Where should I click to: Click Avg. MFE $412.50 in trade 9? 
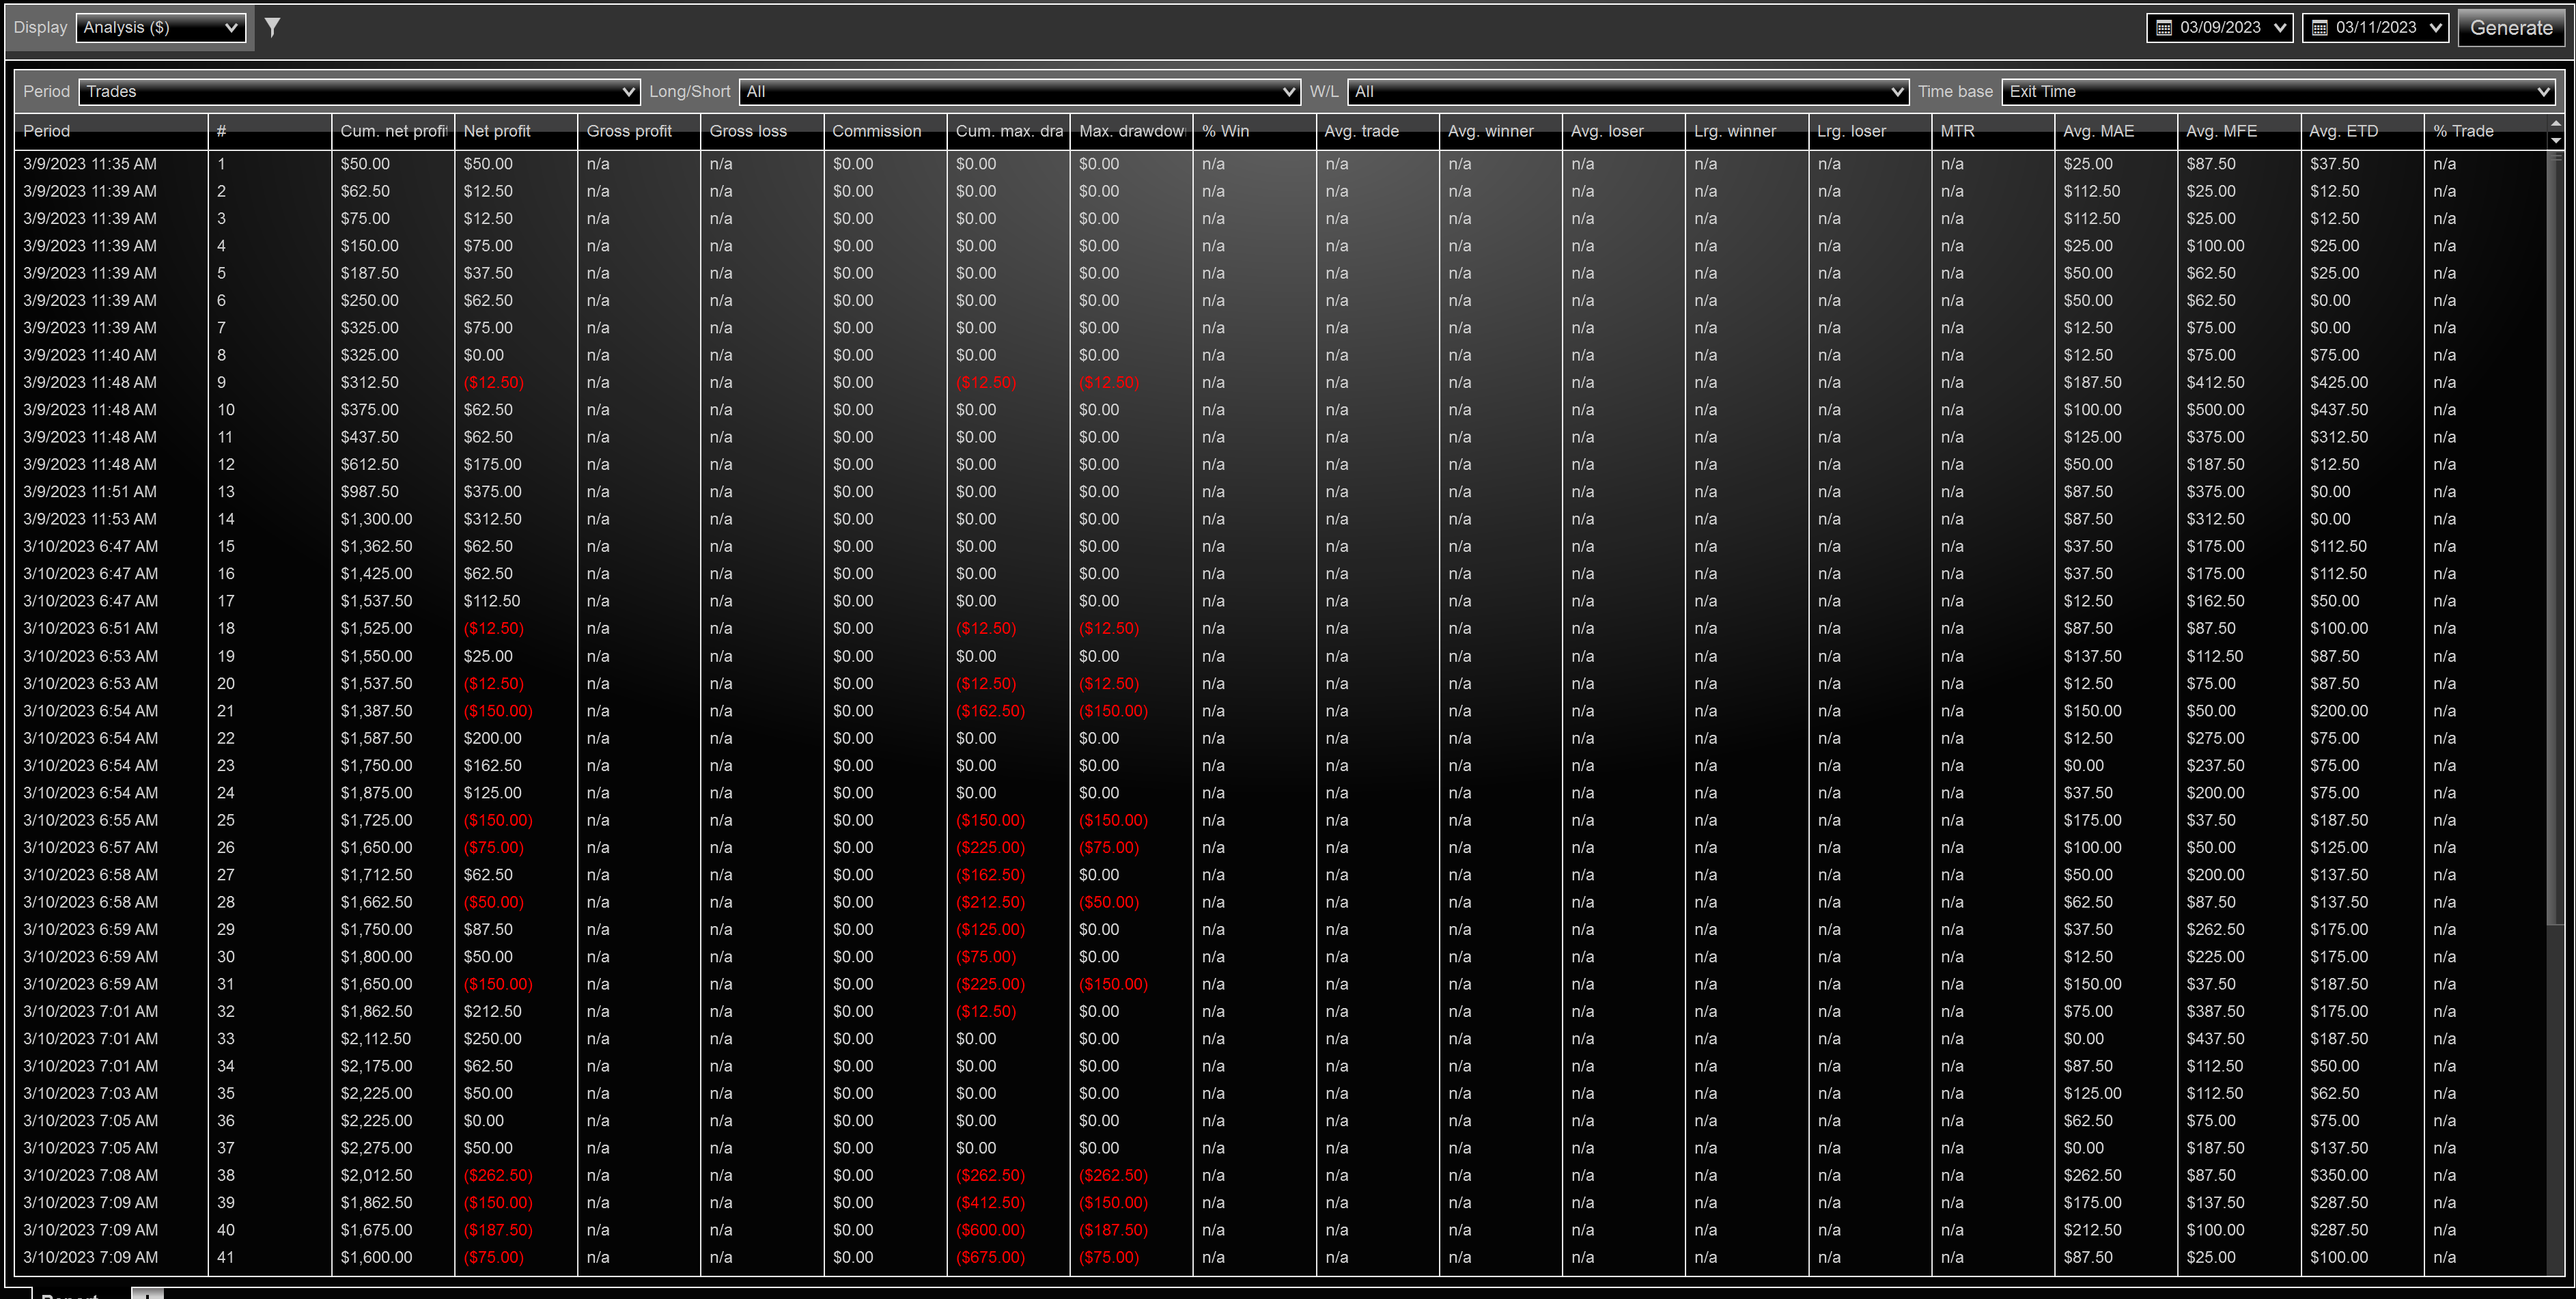pyautogui.click(x=2215, y=382)
